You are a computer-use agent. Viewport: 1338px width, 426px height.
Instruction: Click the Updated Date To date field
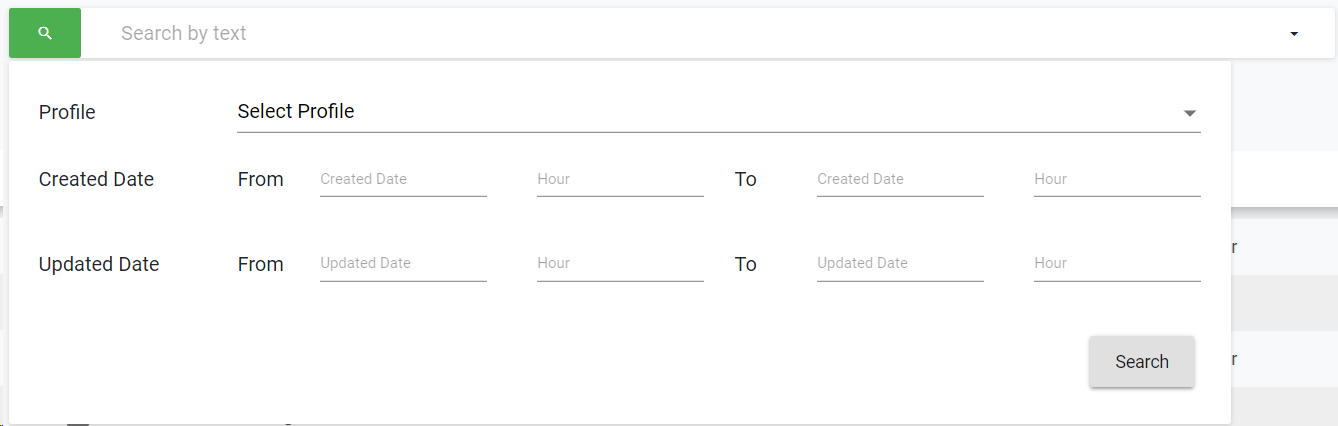click(900, 264)
